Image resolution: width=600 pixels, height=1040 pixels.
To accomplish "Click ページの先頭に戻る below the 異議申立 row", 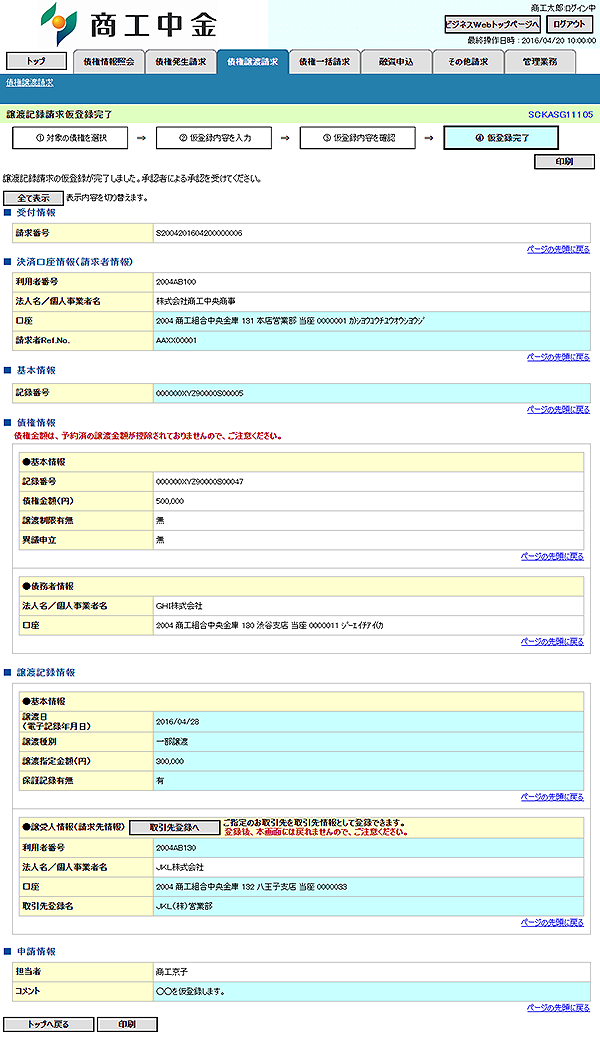I will pyautogui.click(x=552, y=556).
